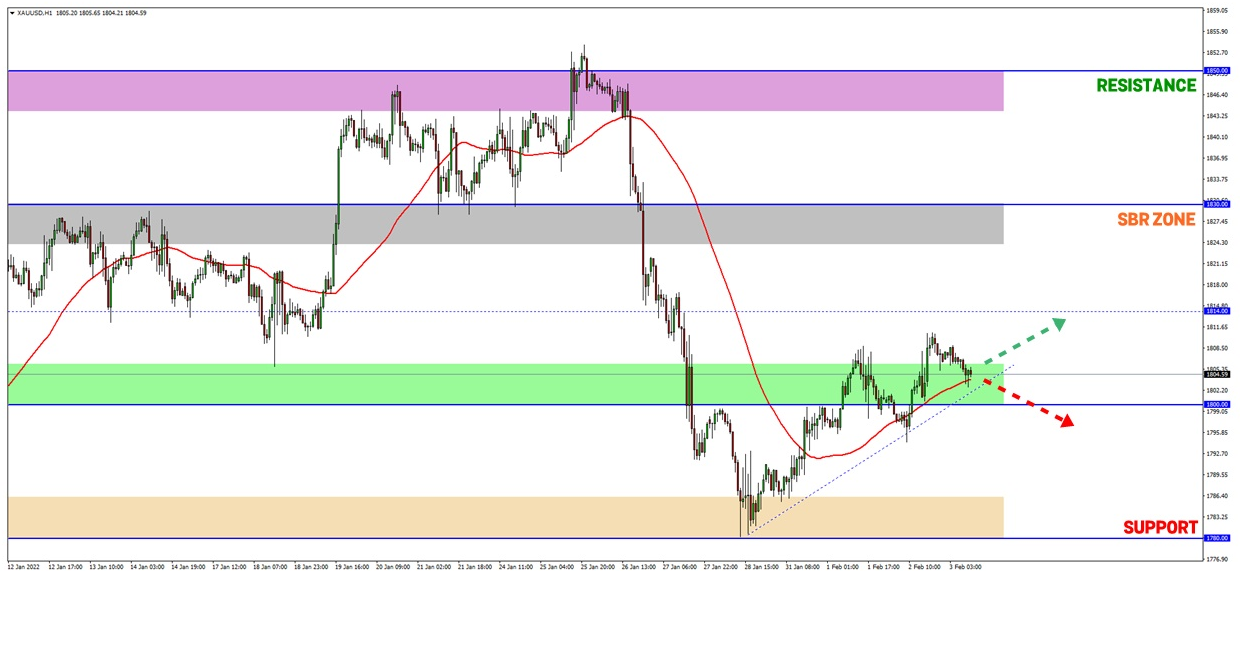This screenshot has width=1240, height=648.
Task: Click the red SUPPORT text label
Action: [1159, 527]
